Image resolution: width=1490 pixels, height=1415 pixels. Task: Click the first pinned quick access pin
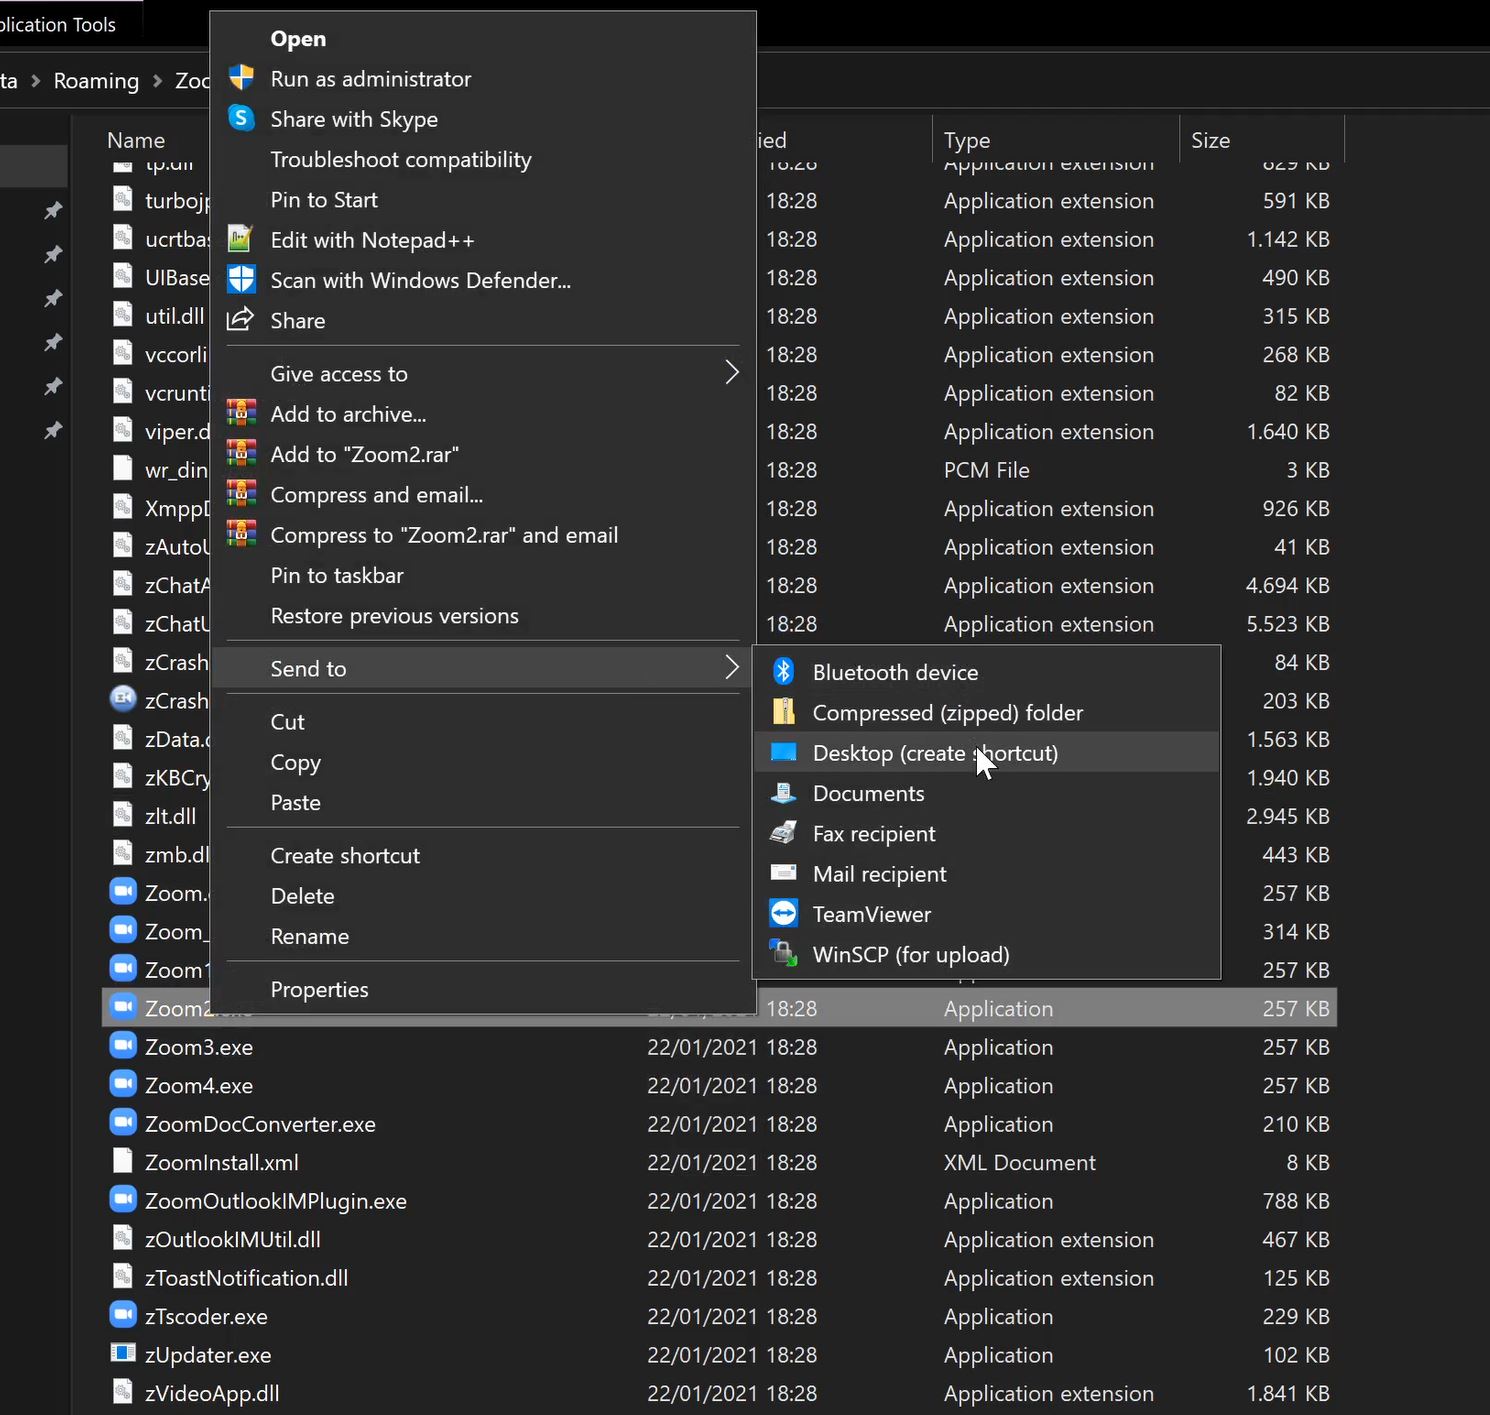[53, 211]
